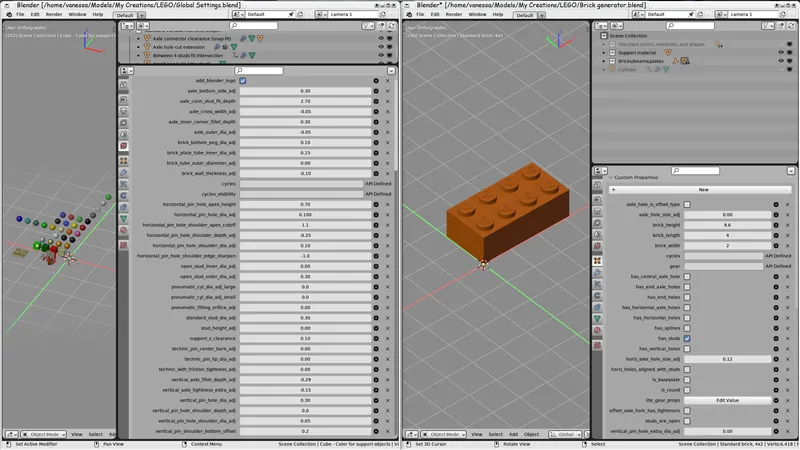Open Texture properties tab in Brick generator
800x450 pixels.
pos(597,345)
